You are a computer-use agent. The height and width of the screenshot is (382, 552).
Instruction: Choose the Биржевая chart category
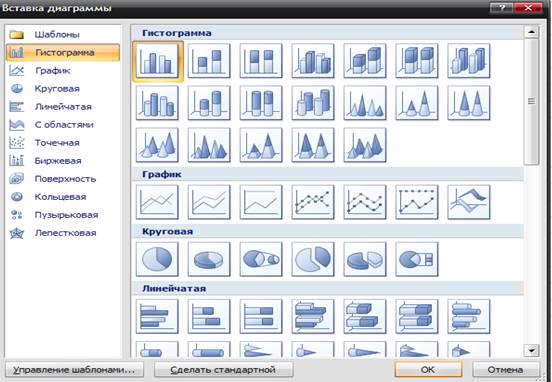(x=63, y=161)
